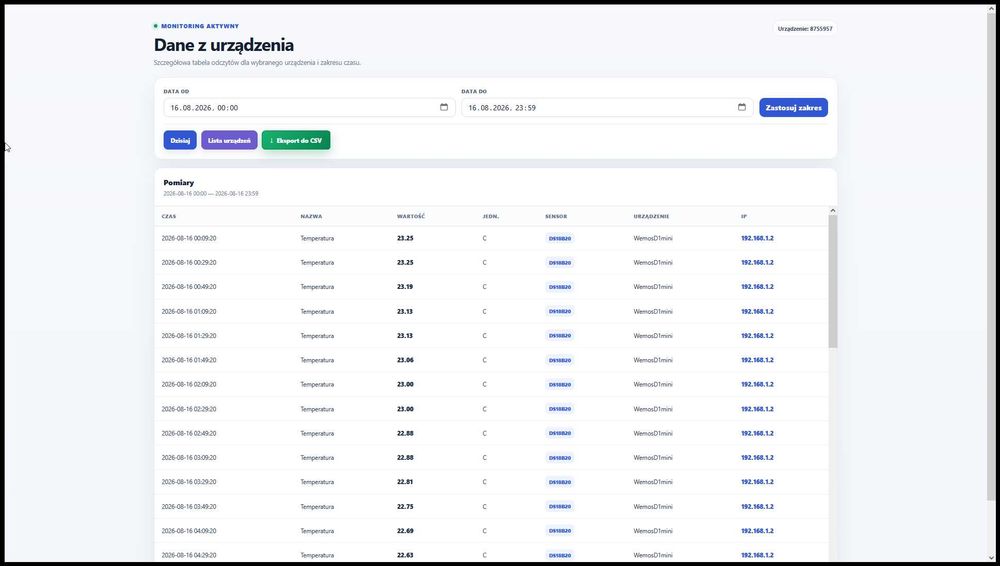Click the Wartość column header
The width and height of the screenshot is (1000, 566).
point(411,216)
